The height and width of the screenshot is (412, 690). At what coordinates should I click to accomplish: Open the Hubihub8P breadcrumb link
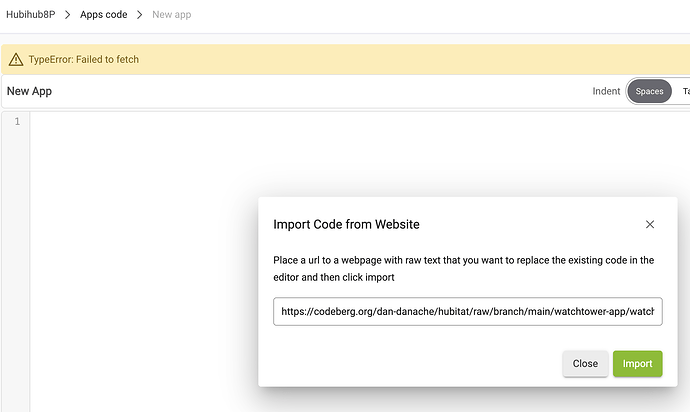[x=31, y=15]
